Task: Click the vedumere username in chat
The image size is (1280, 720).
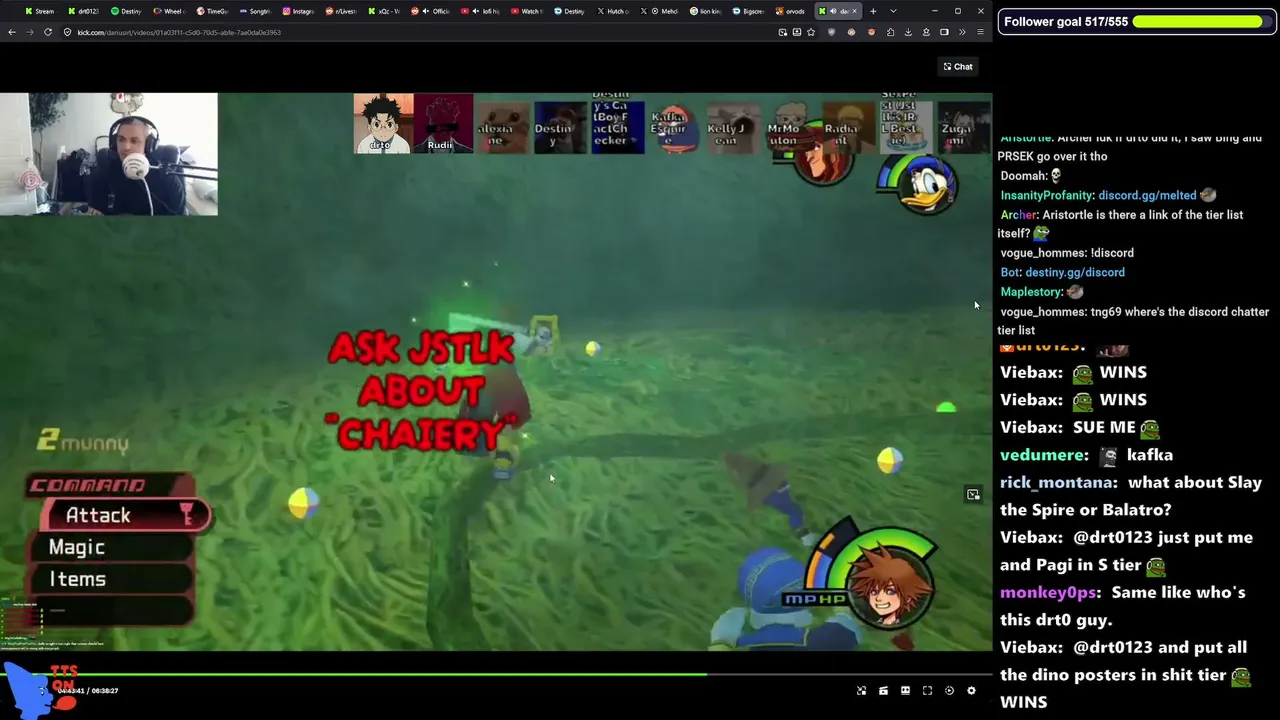Action: [x=1043, y=455]
